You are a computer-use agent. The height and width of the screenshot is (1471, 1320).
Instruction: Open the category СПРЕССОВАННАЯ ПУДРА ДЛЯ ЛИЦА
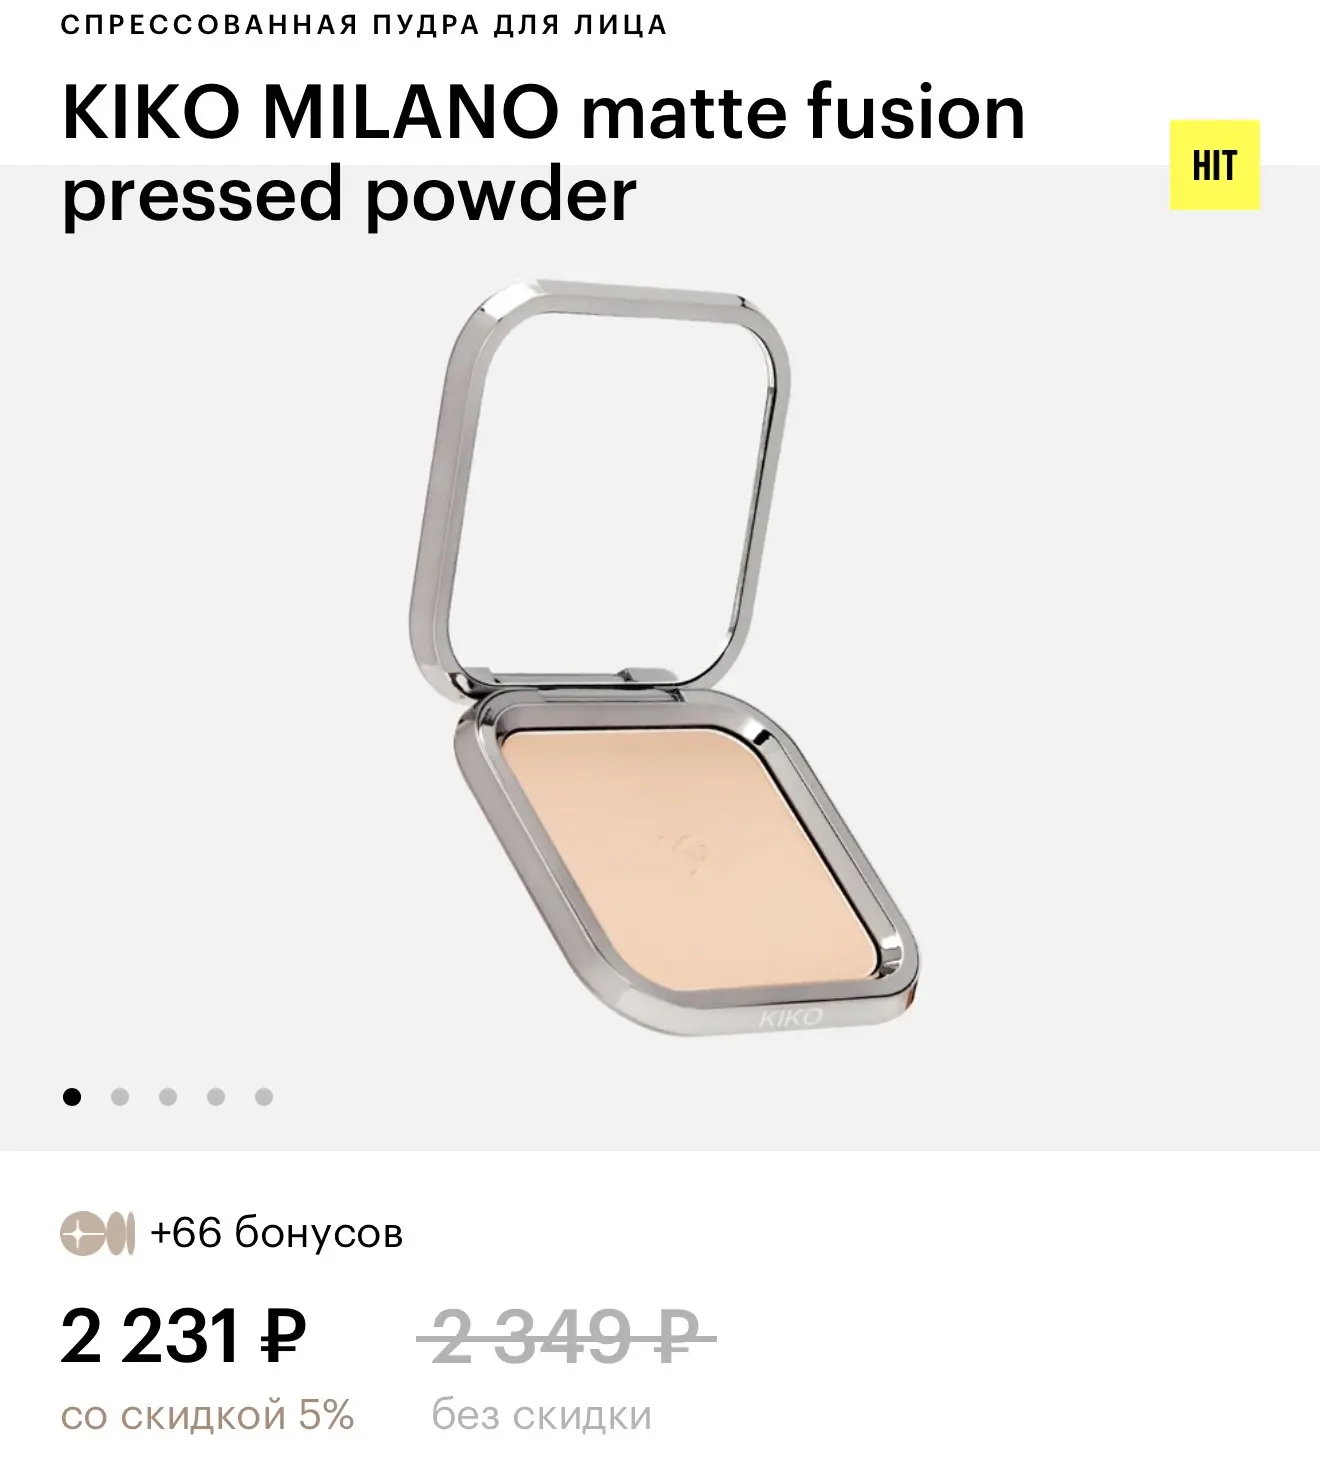tap(364, 26)
